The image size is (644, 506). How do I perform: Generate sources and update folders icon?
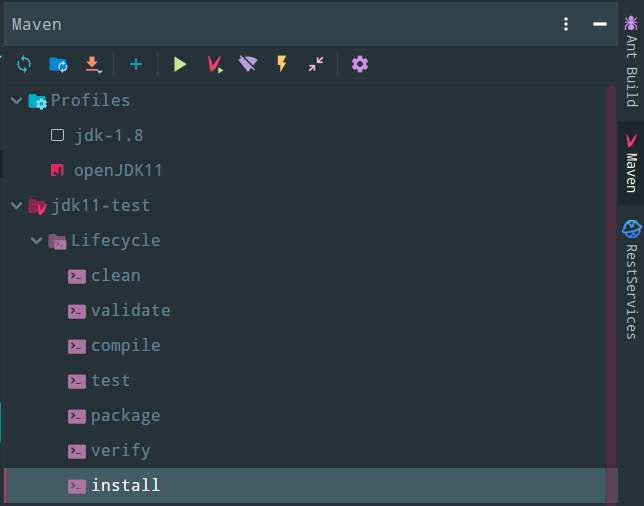click(x=58, y=64)
